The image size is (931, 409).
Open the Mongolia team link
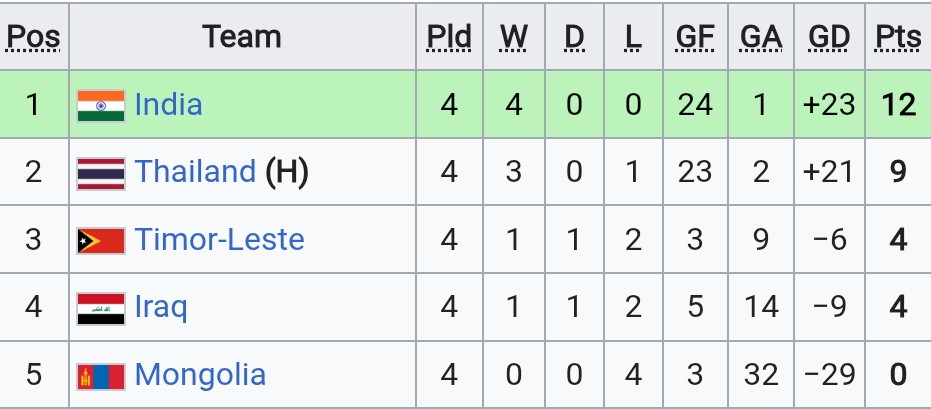(200, 375)
